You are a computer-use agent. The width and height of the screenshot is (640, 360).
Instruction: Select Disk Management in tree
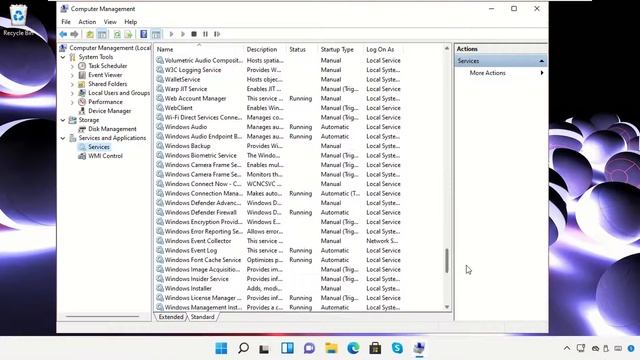pos(112,129)
